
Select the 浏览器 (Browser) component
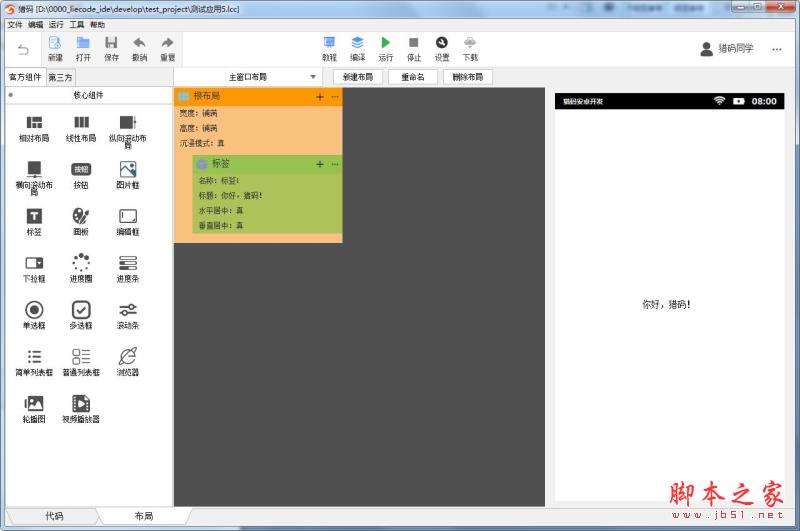click(128, 362)
